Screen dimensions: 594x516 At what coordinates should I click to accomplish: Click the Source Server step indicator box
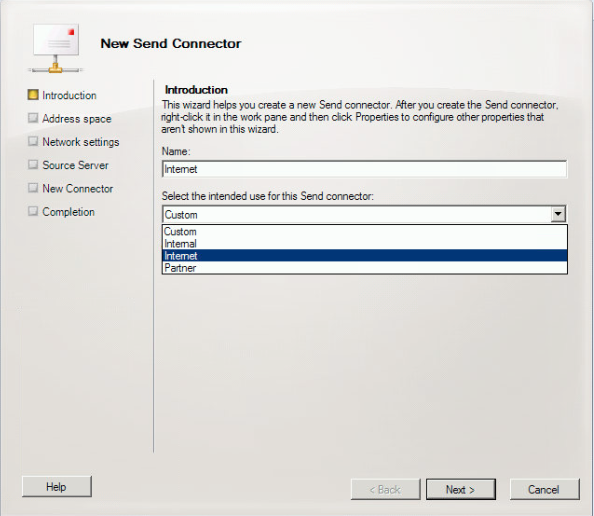pos(33,164)
